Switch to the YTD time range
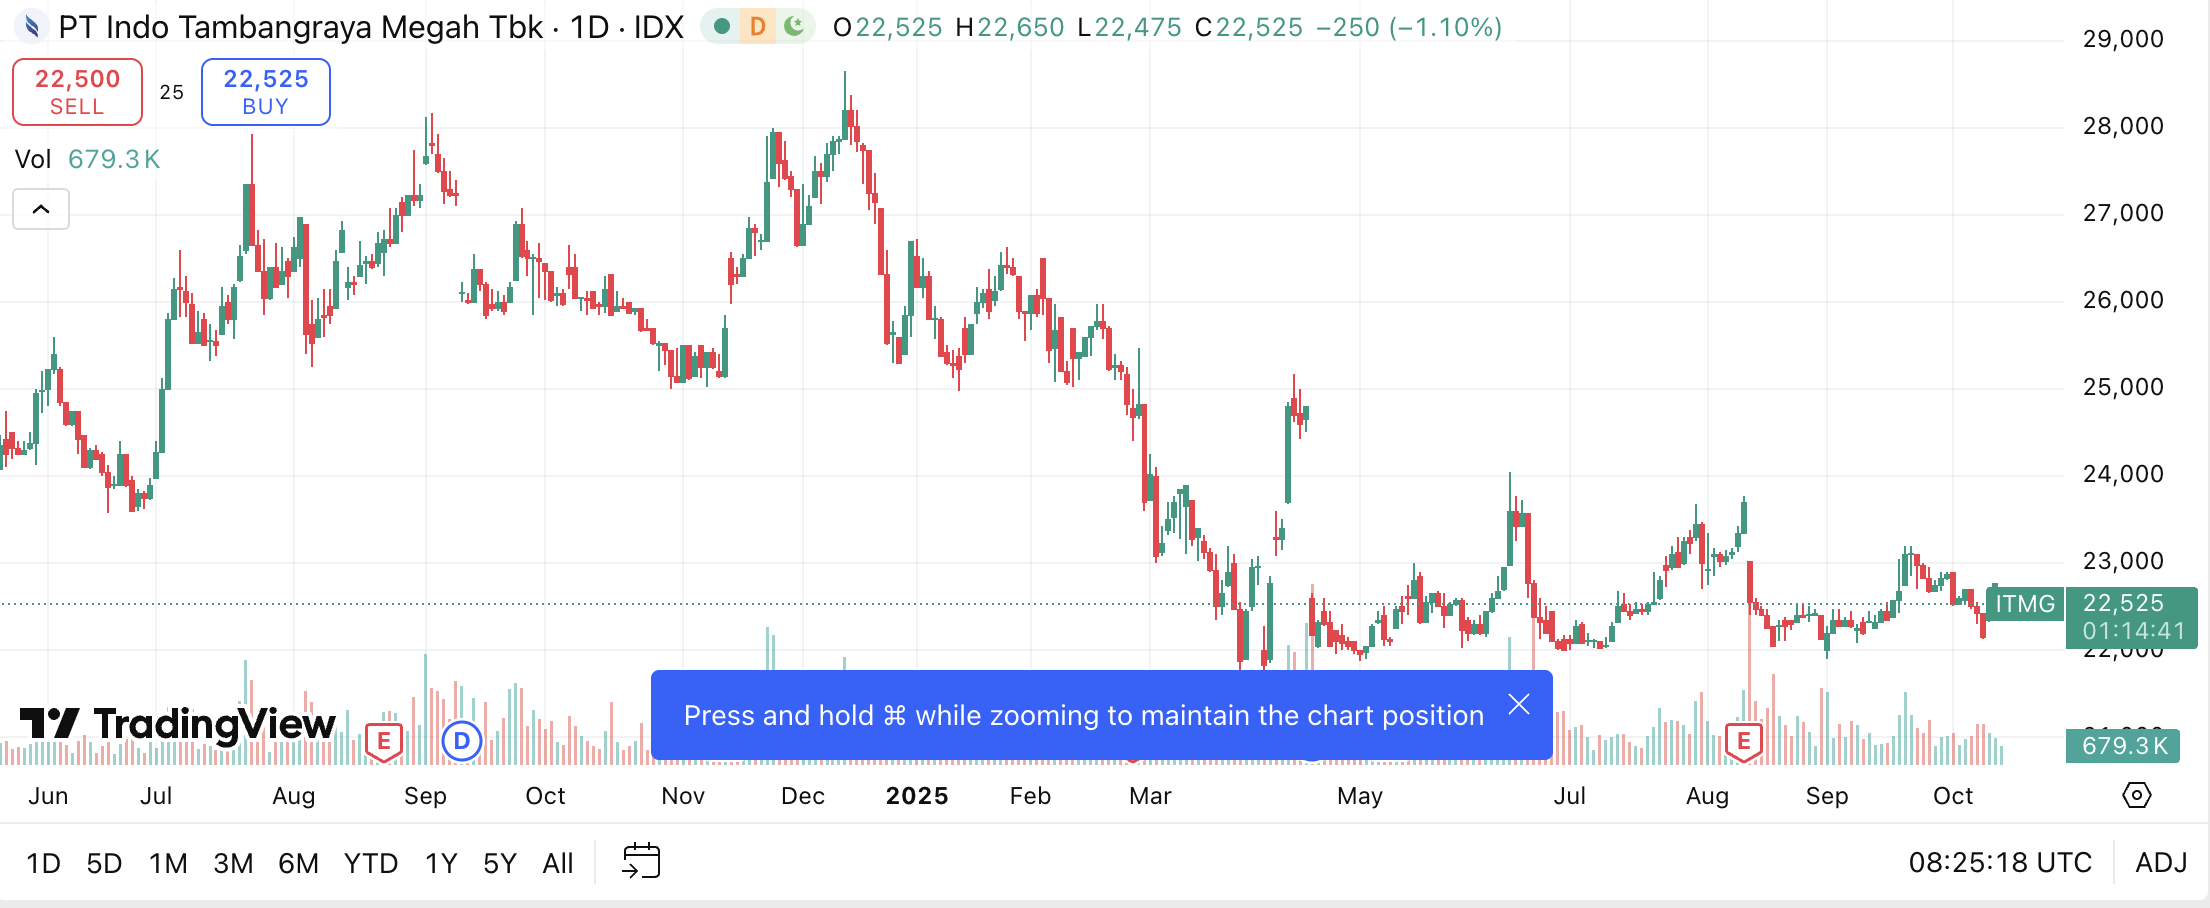Image resolution: width=2210 pixels, height=908 pixels. click(x=371, y=863)
